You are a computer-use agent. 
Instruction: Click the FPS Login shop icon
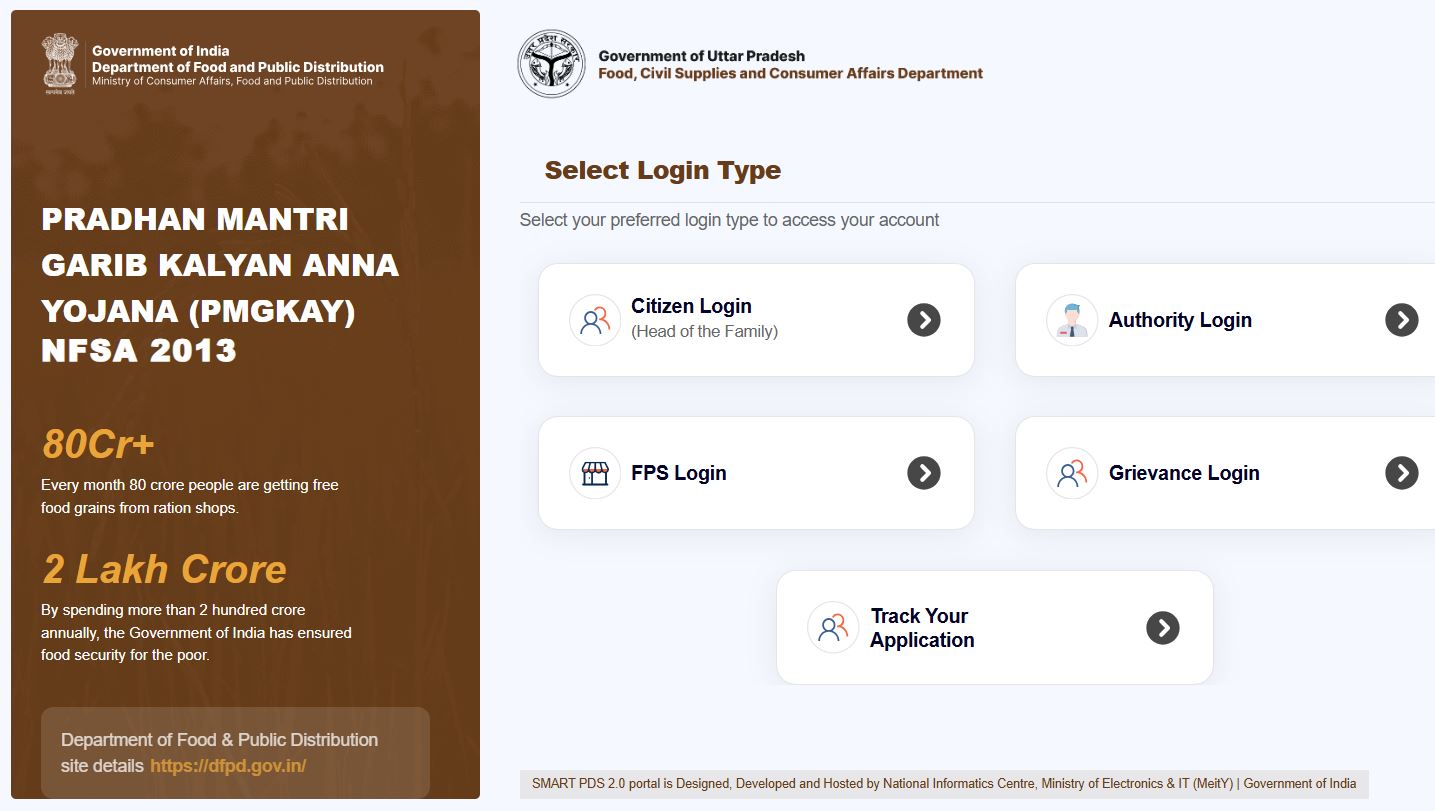pyautogui.click(x=595, y=473)
